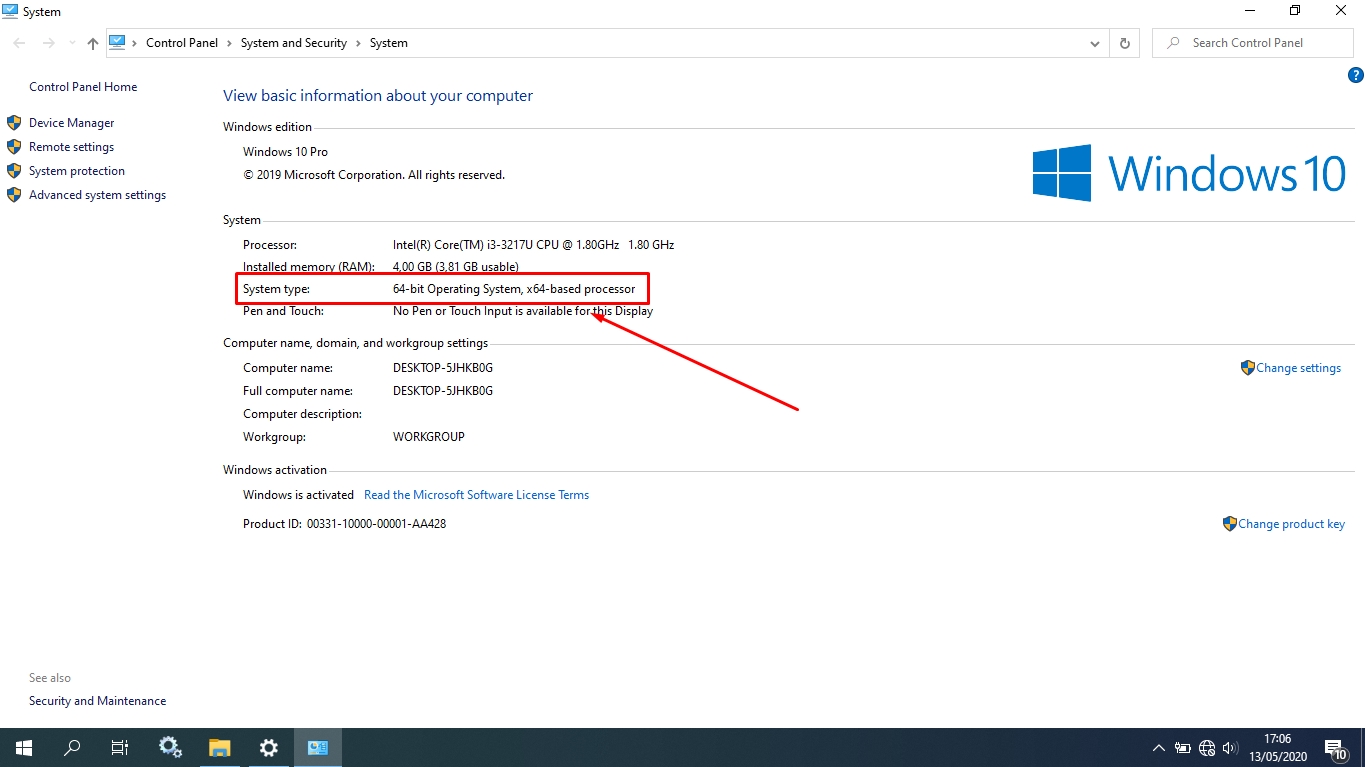Click the processor value 'Intel(R) Core(TM) i3-3217U'
1365x767 pixels.
[533, 245]
